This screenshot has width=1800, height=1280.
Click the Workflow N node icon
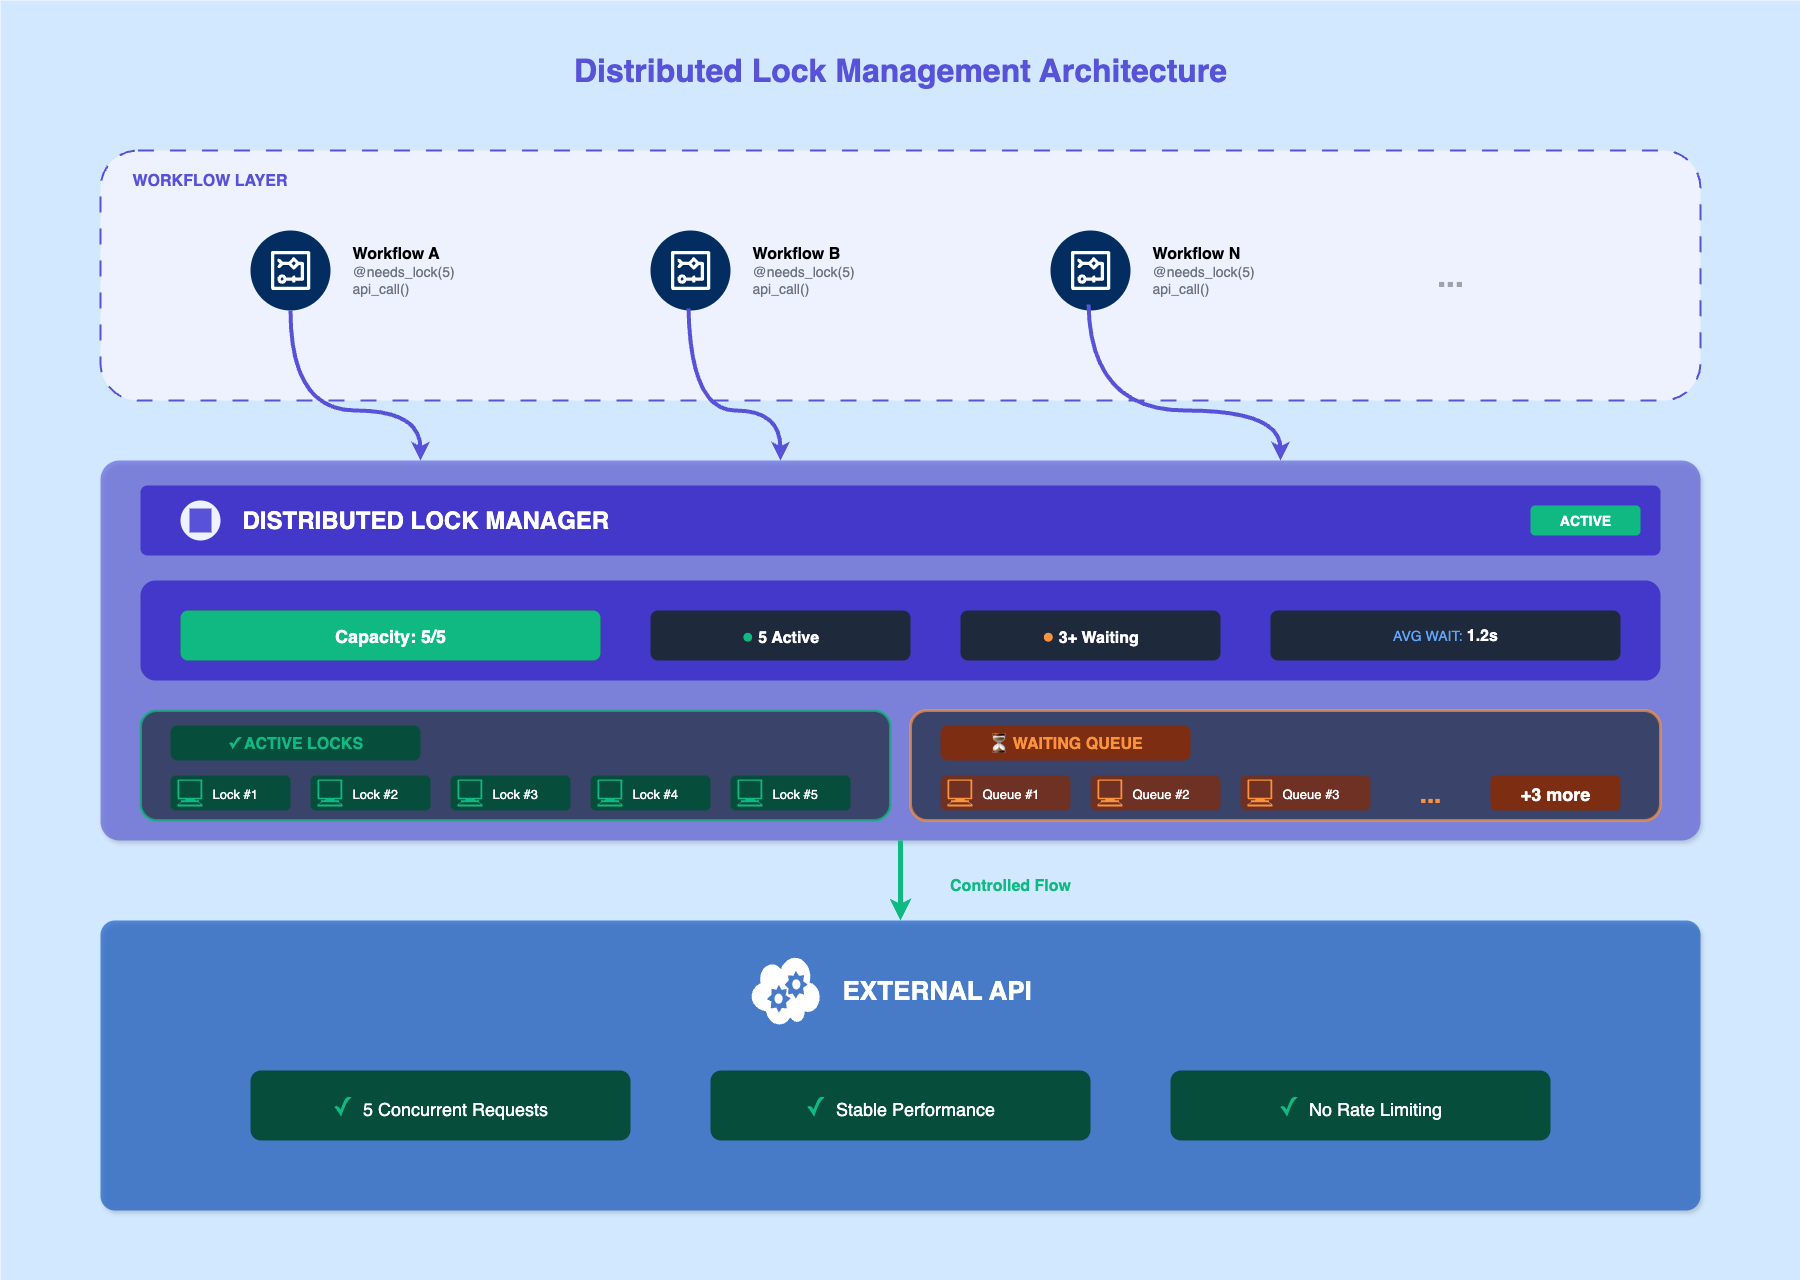pos(1090,271)
